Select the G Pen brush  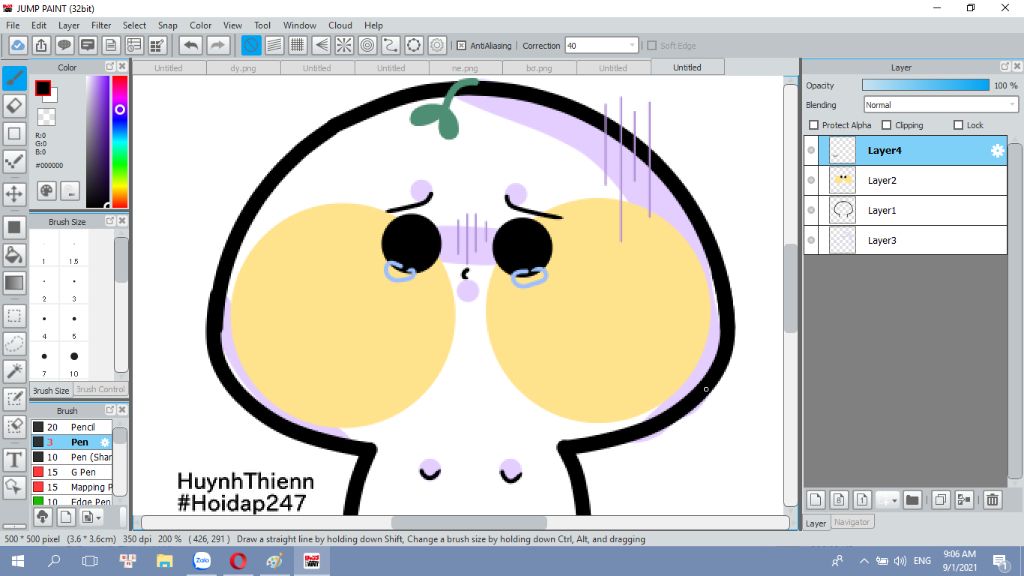72,472
